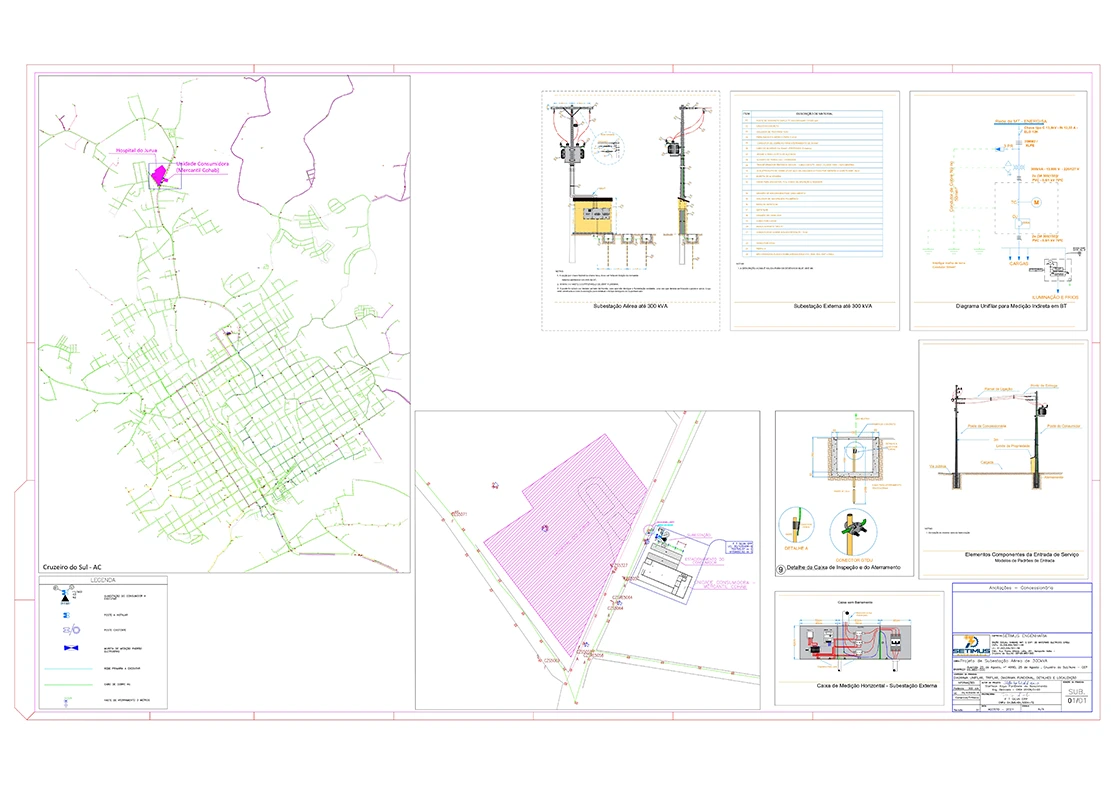The height and width of the screenshot is (786, 1111).
Task: Click the LEGENDA header
Action: point(103,580)
